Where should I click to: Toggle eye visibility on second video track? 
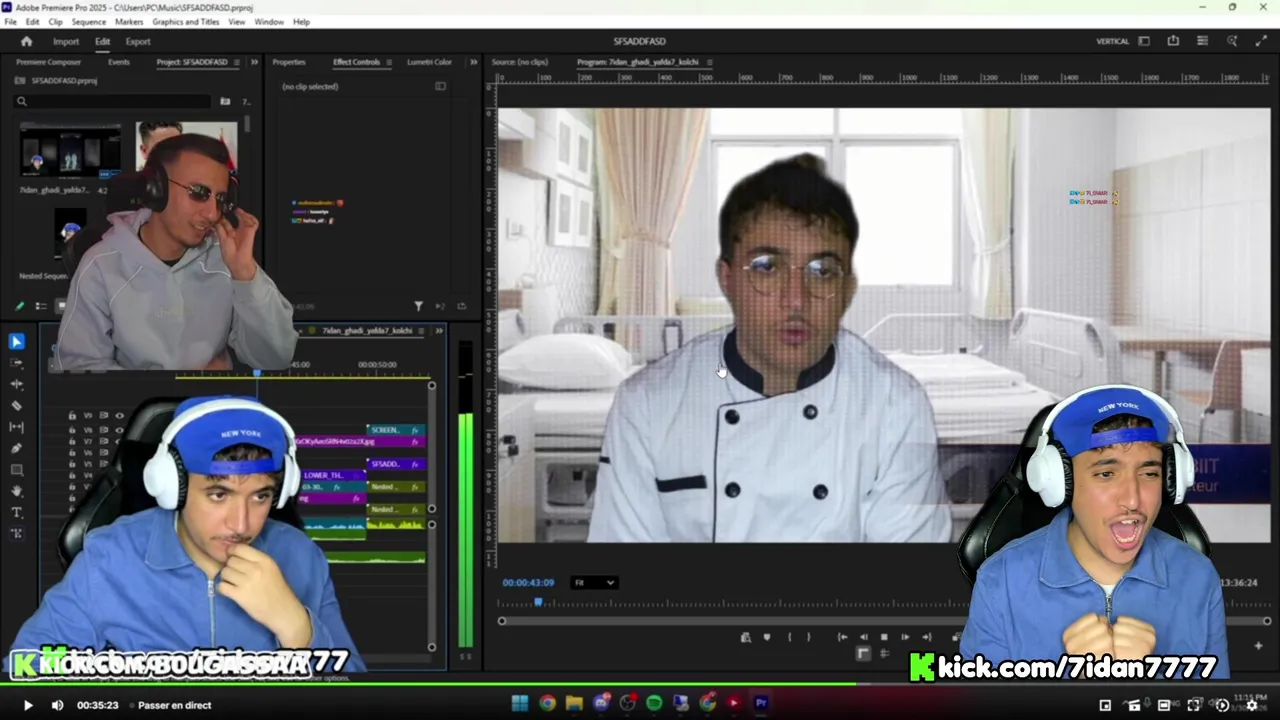click(x=119, y=429)
